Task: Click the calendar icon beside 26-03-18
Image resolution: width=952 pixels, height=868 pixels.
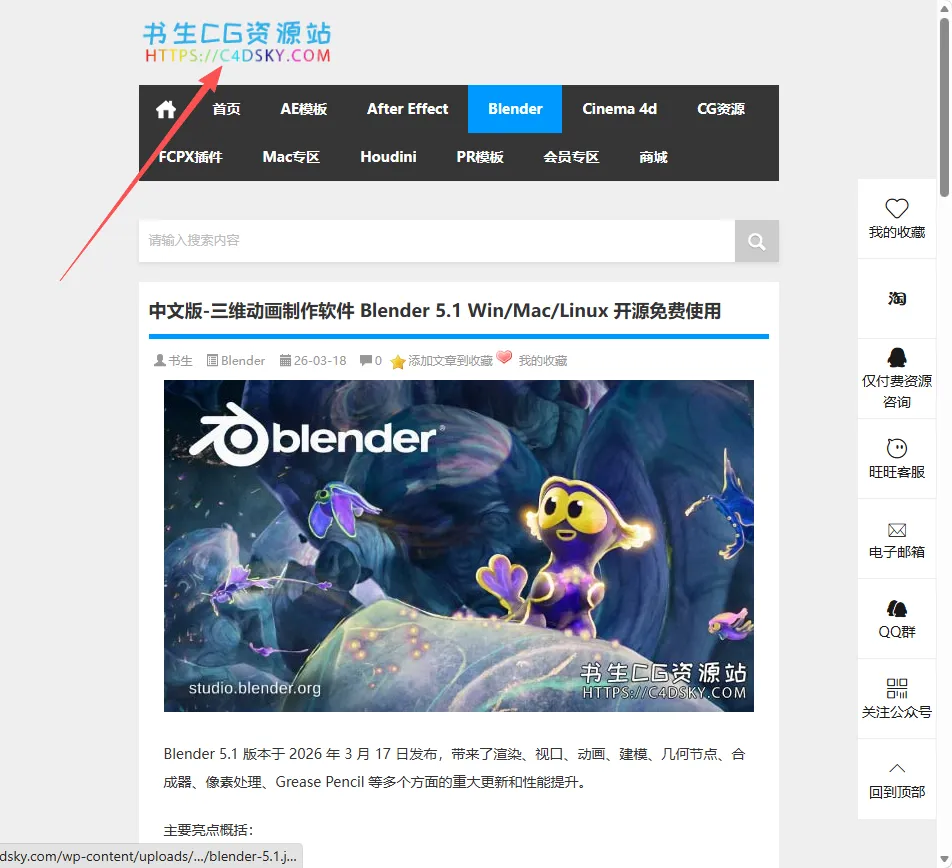Action: [x=285, y=361]
